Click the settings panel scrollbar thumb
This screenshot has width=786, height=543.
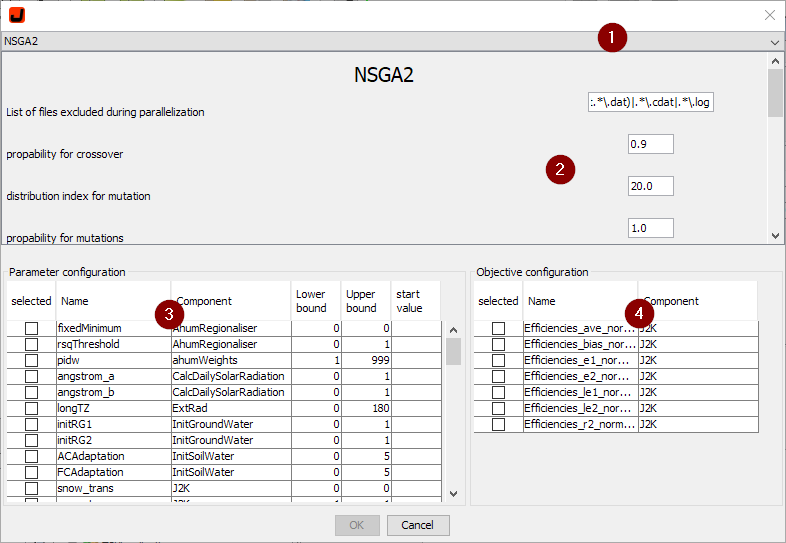(775, 93)
